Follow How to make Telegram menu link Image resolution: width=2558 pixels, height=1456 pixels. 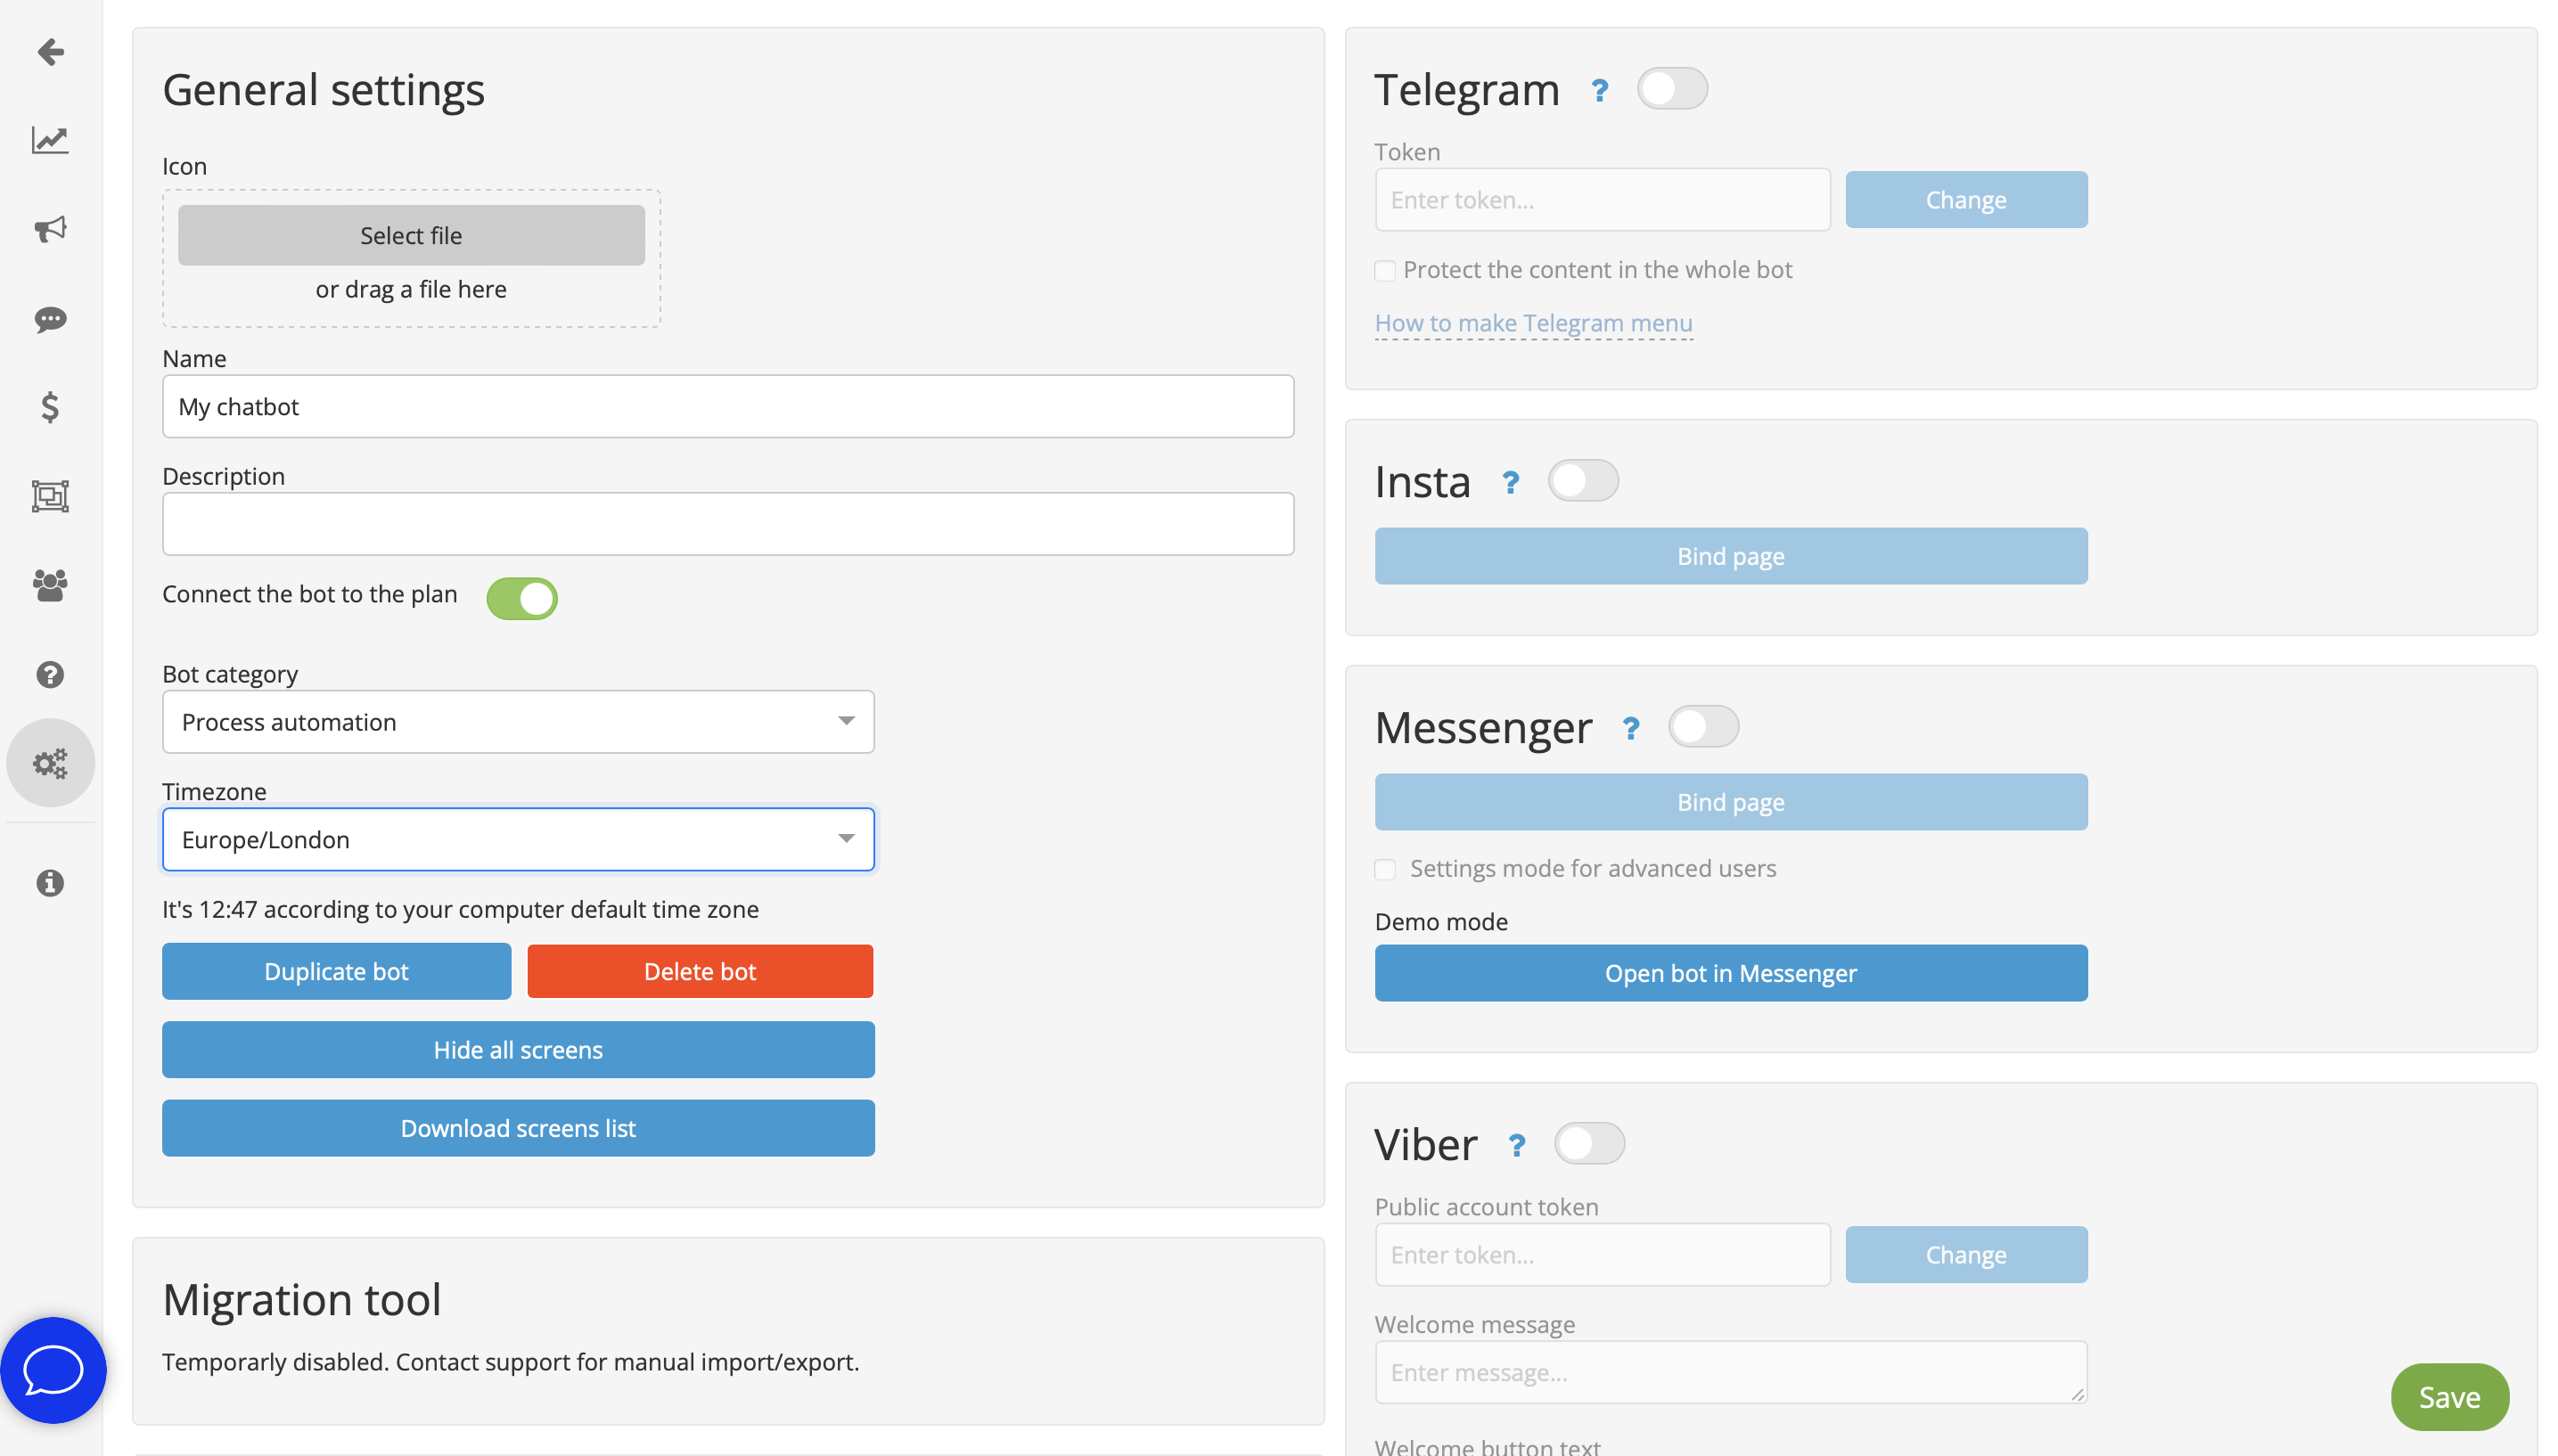tap(1532, 323)
